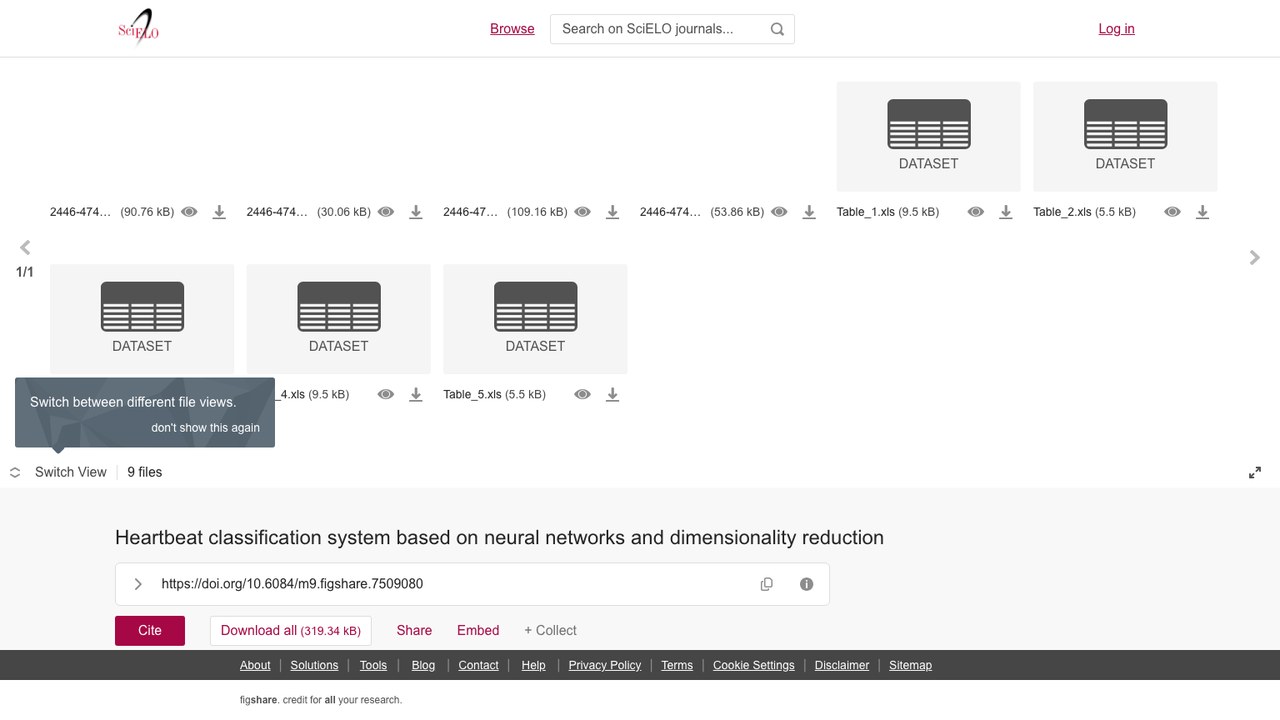The height and width of the screenshot is (720, 1280).
Task: Preview the 109.16 kB file
Action: tap(583, 212)
